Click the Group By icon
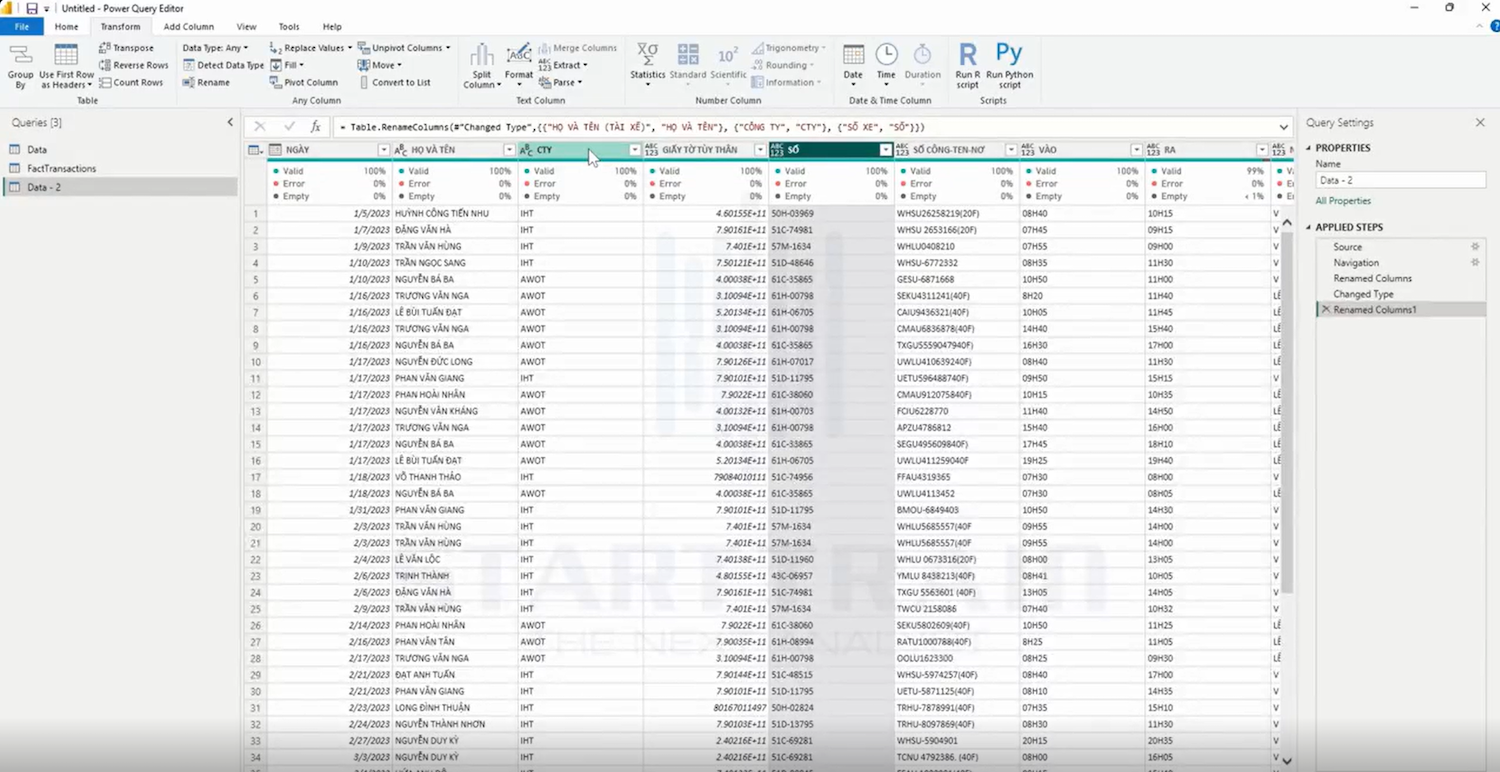This screenshot has width=1500, height=772. click(x=20, y=66)
